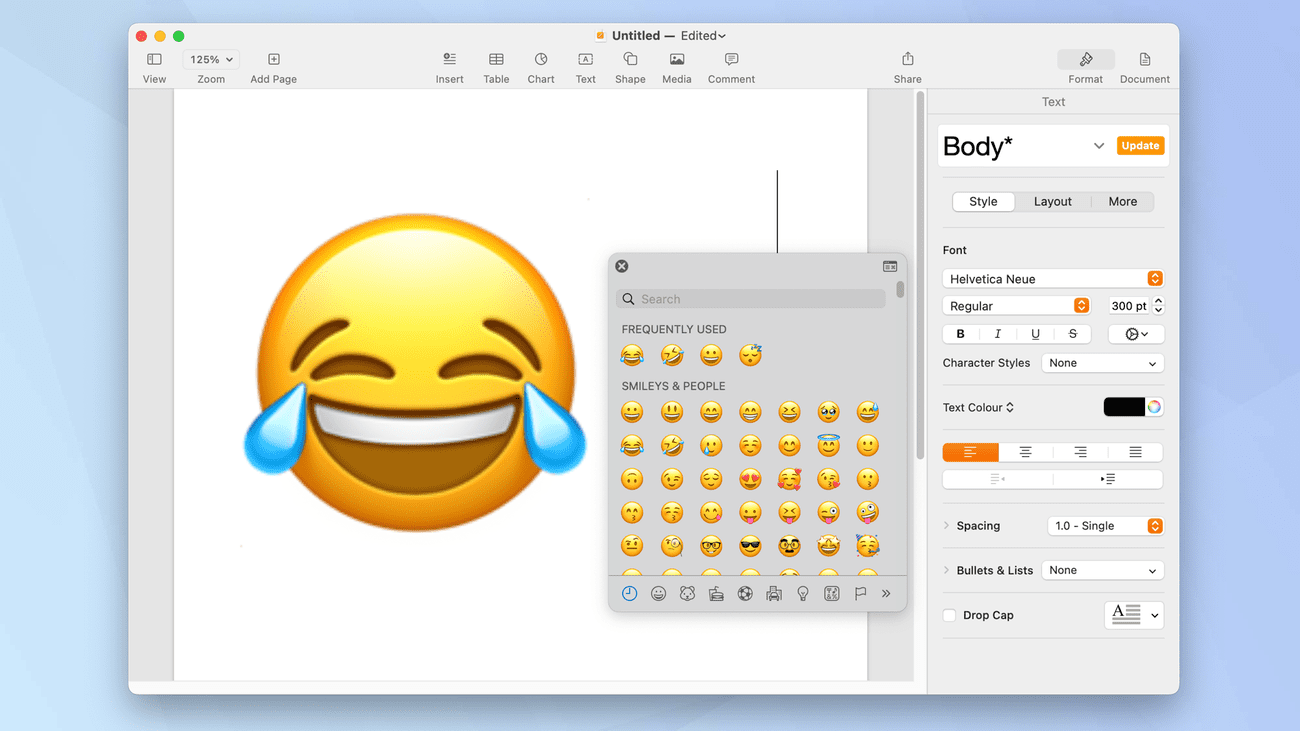Toggle italic text formatting
The height and width of the screenshot is (731, 1300).
pos(998,334)
